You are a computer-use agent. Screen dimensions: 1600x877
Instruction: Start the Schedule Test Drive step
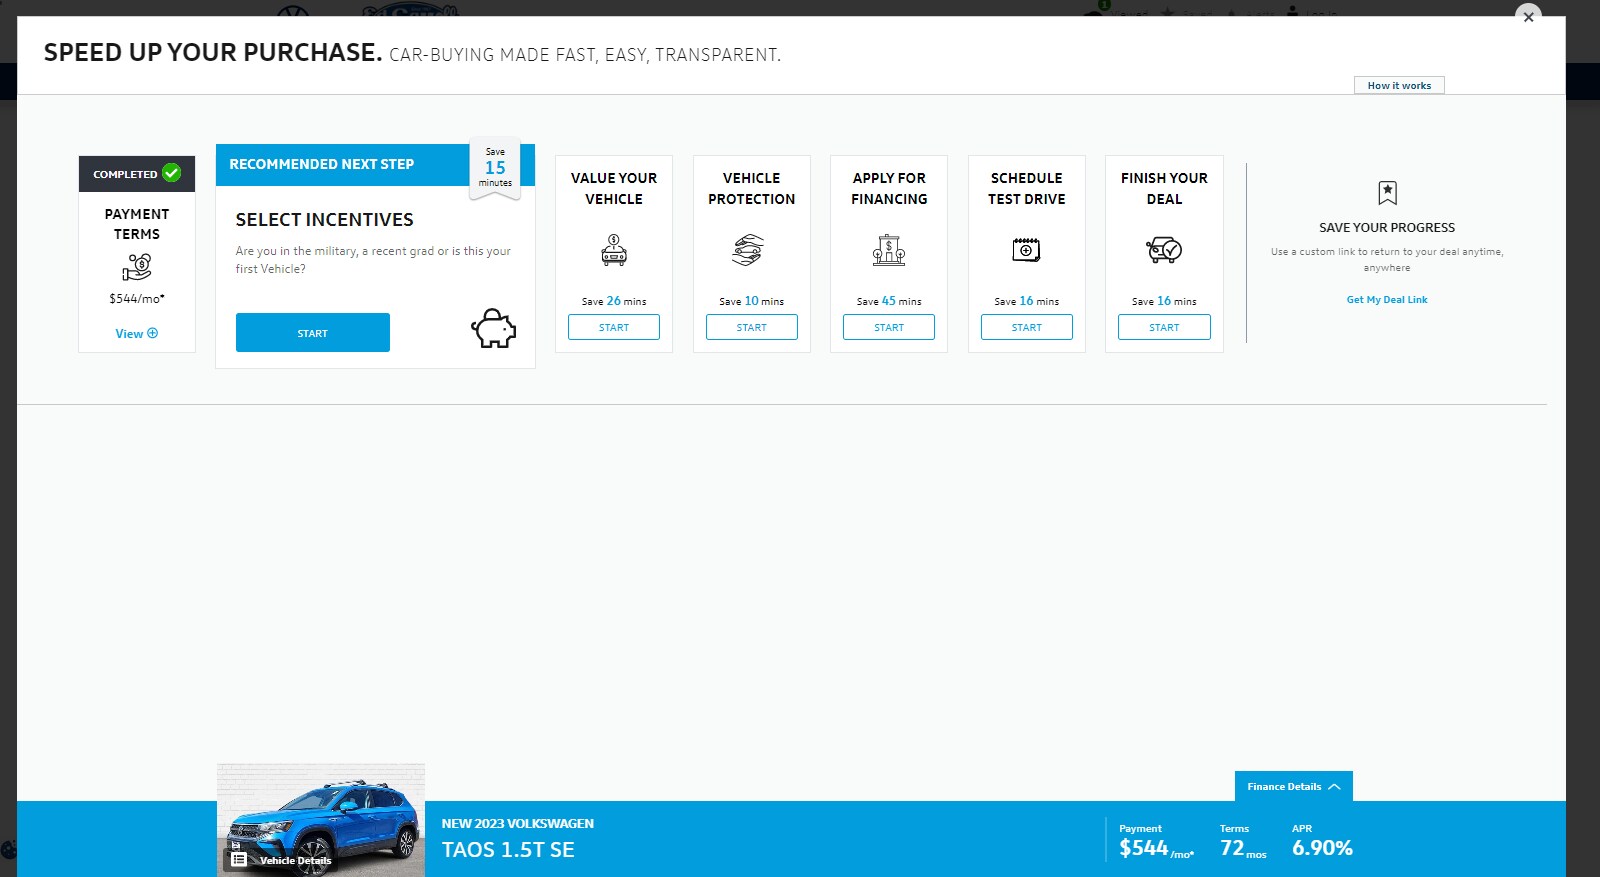[1027, 327]
